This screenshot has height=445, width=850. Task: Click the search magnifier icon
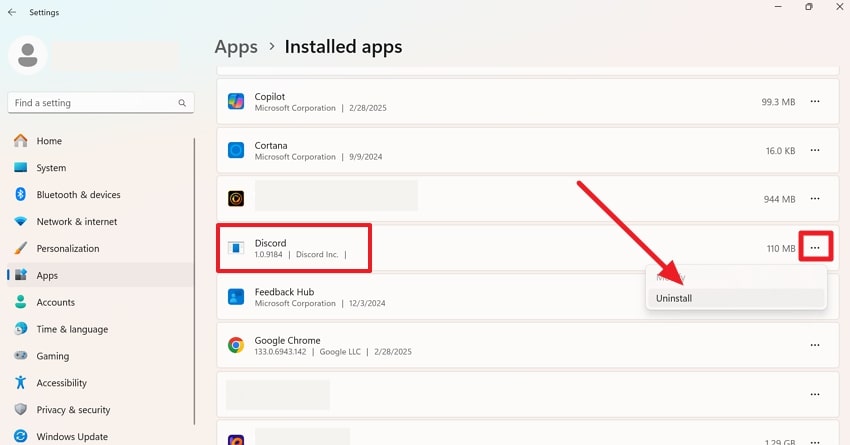[x=182, y=103]
